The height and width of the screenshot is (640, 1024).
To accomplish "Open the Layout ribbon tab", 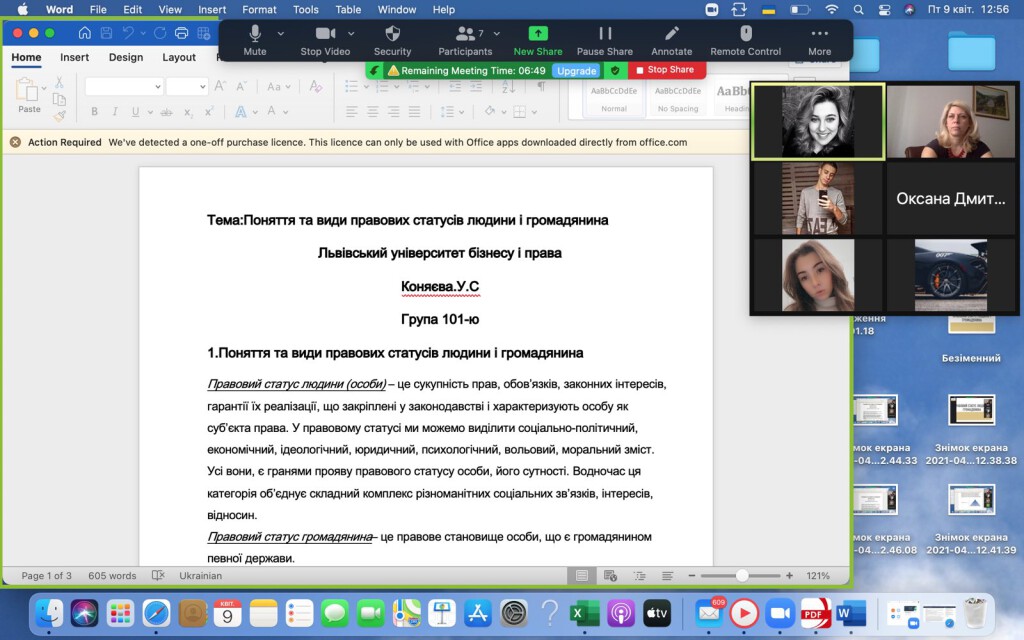I will click(179, 57).
